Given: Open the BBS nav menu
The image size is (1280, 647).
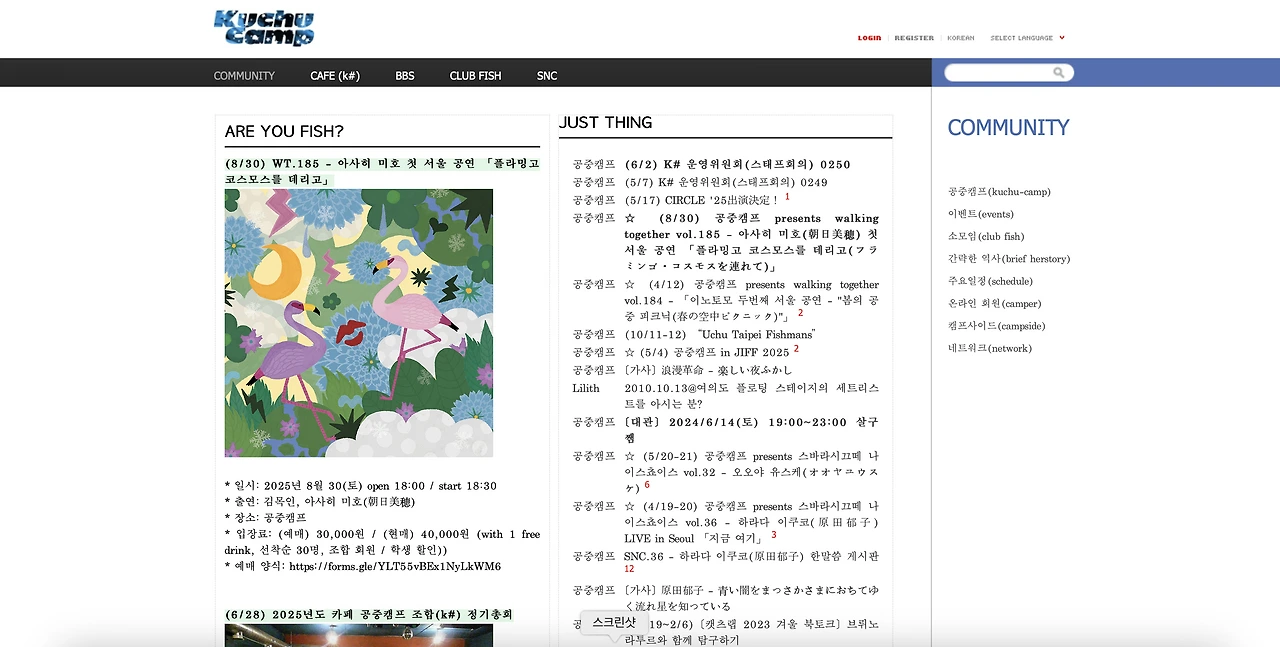Looking at the screenshot, I should click(405, 76).
